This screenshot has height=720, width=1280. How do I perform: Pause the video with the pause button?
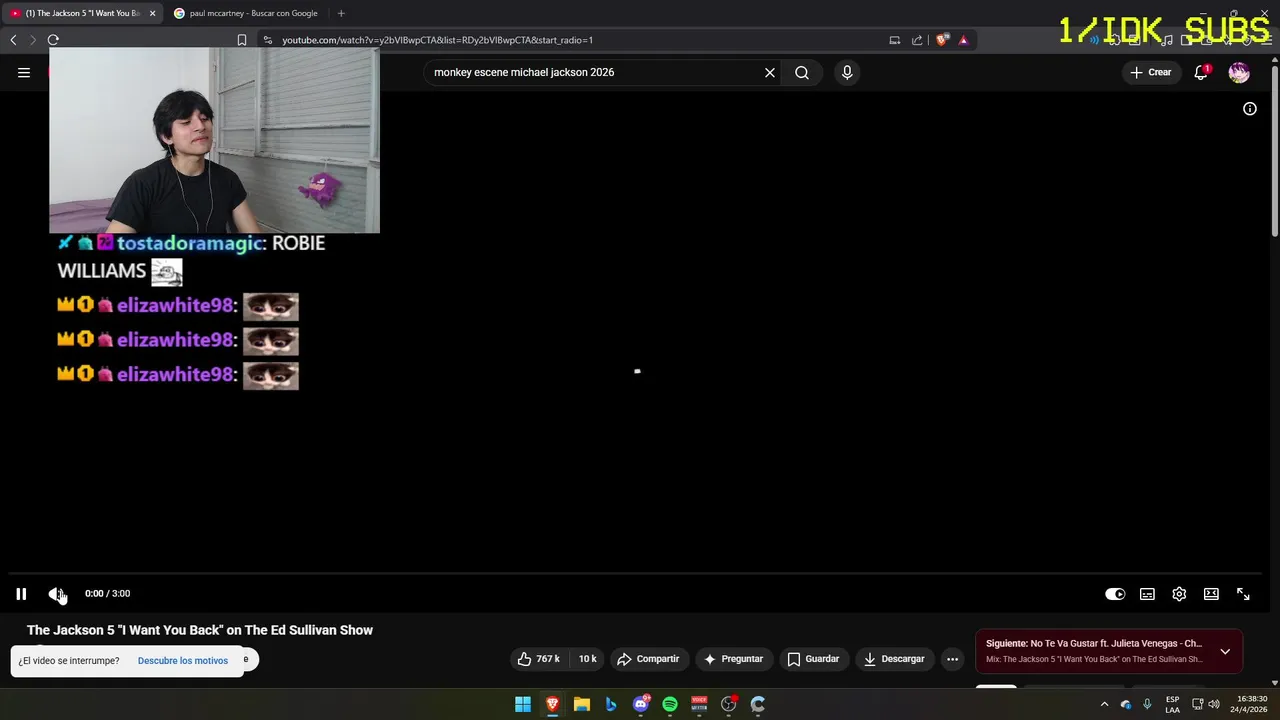(21, 594)
